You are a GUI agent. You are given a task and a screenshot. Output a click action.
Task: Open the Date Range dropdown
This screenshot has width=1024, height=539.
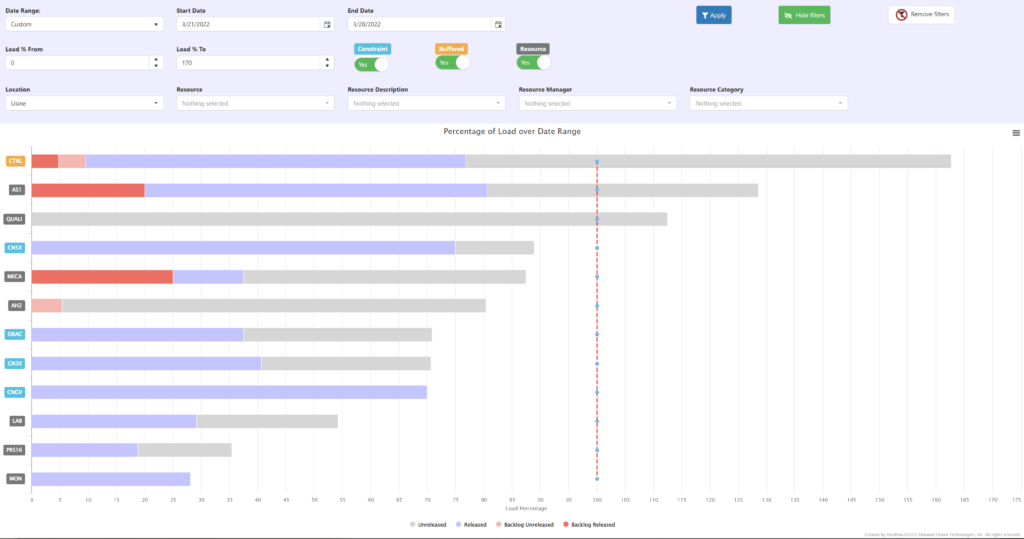point(84,24)
